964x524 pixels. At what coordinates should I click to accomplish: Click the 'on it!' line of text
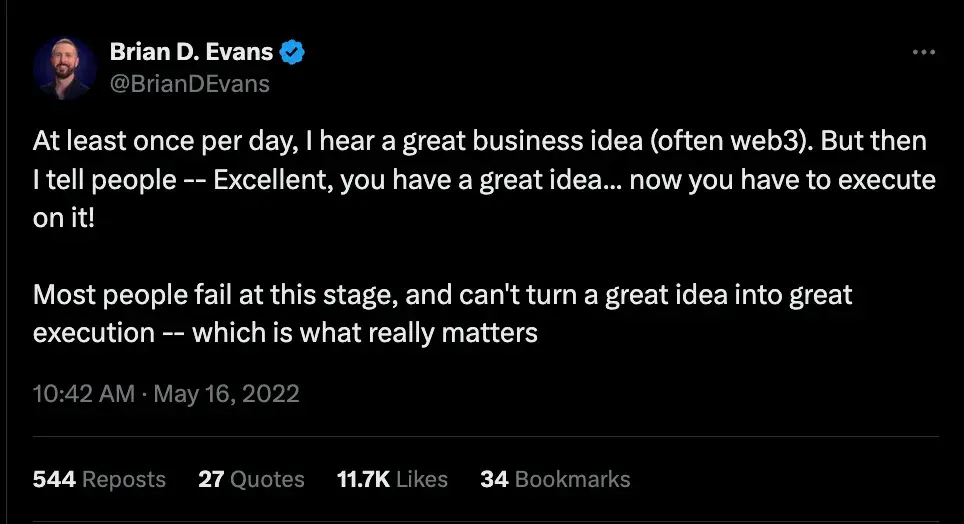(x=64, y=219)
